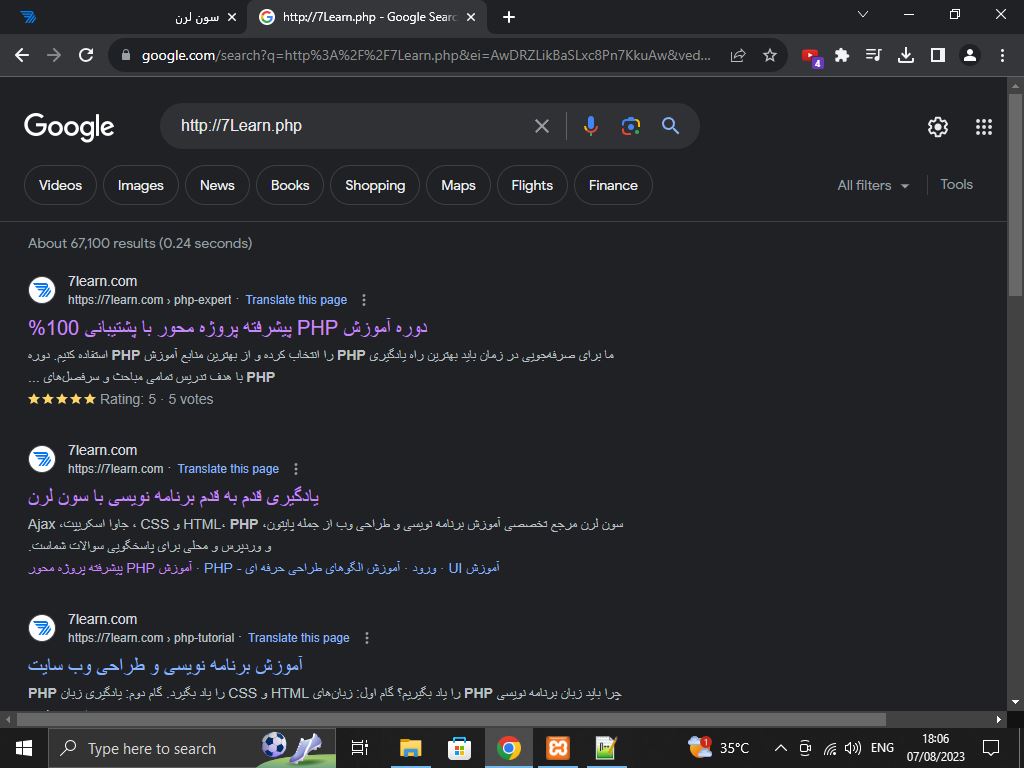Go back with the browser back arrow

[x=22, y=56]
